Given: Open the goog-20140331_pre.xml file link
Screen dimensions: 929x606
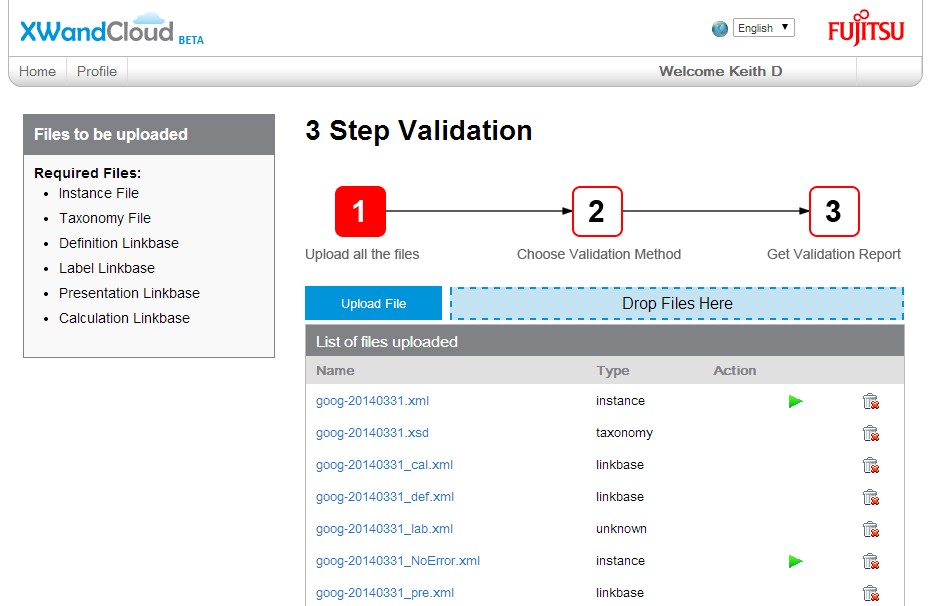Looking at the screenshot, I should click(384, 593).
